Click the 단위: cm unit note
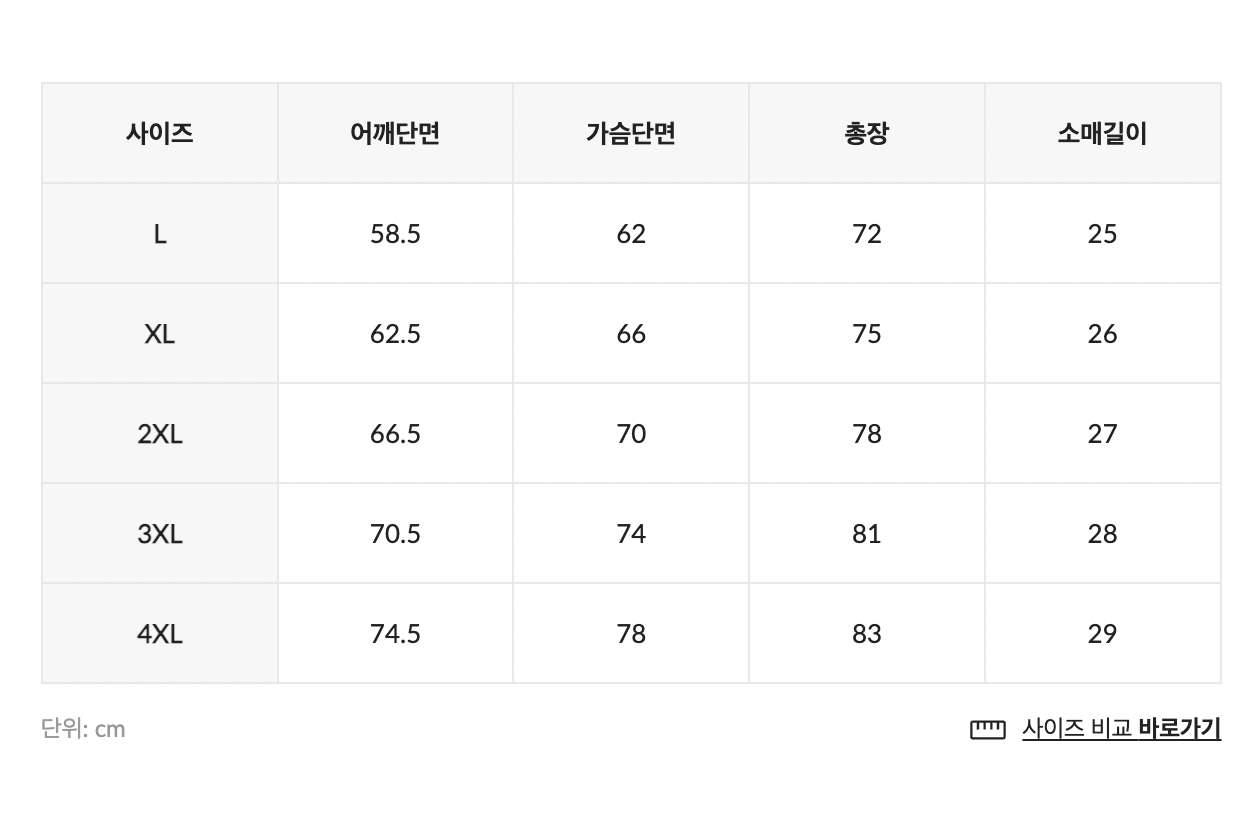 pyautogui.click(x=83, y=729)
